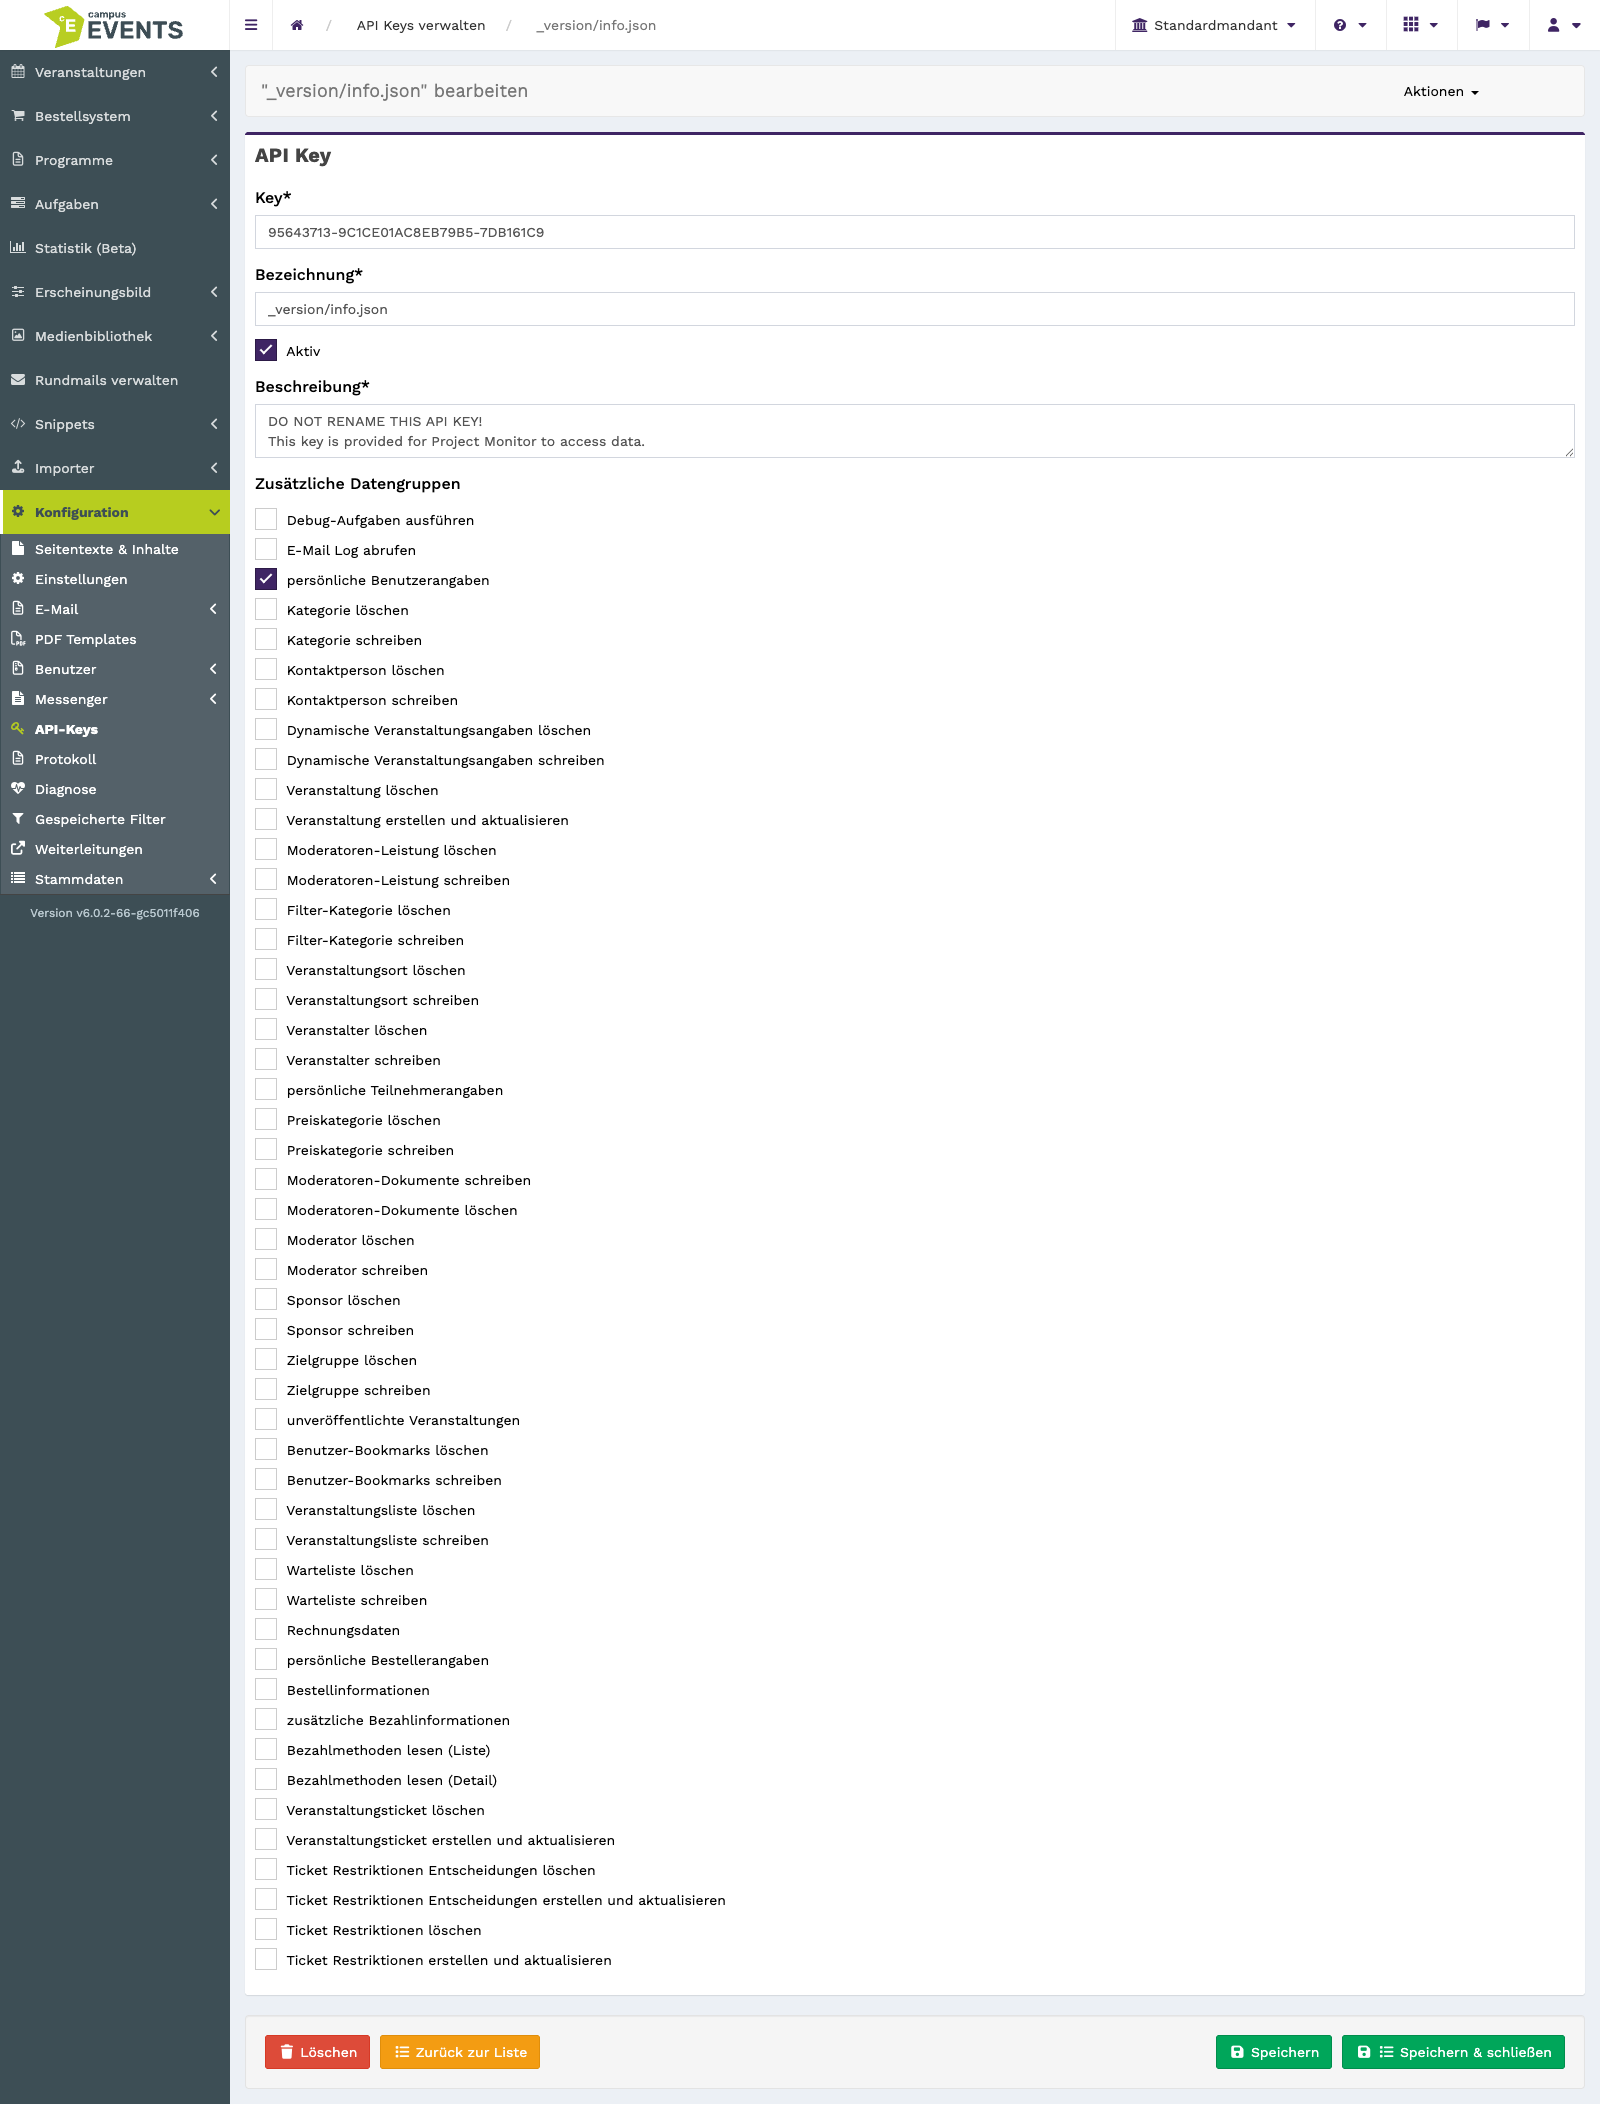Click the Veranstaltungen calendar icon in sidebar
This screenshot has height=2104, width=1600.
(x=18, y=72)
